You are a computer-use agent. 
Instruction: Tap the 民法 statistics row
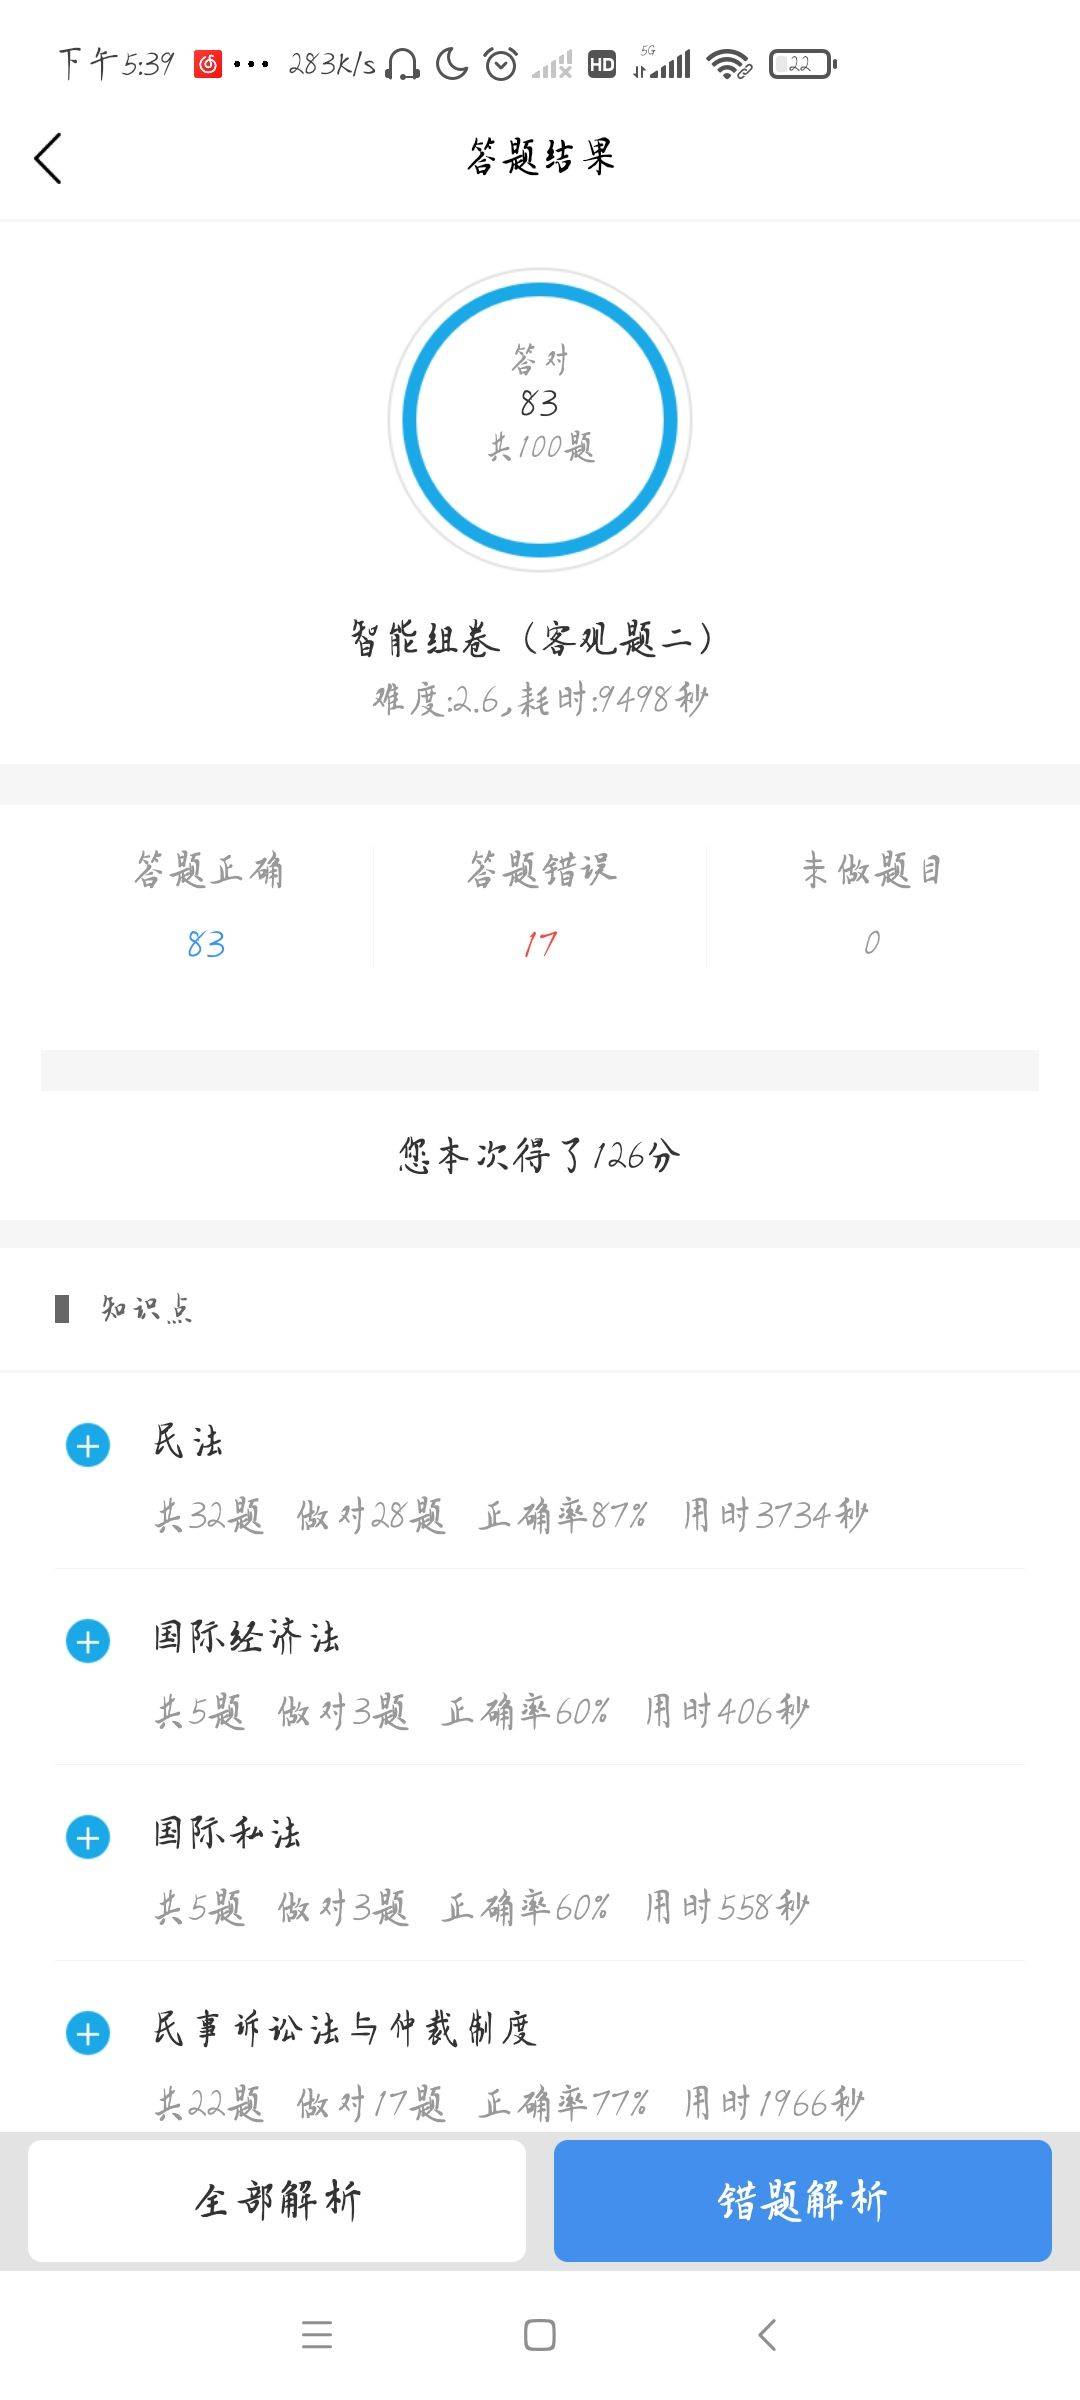510,1515
